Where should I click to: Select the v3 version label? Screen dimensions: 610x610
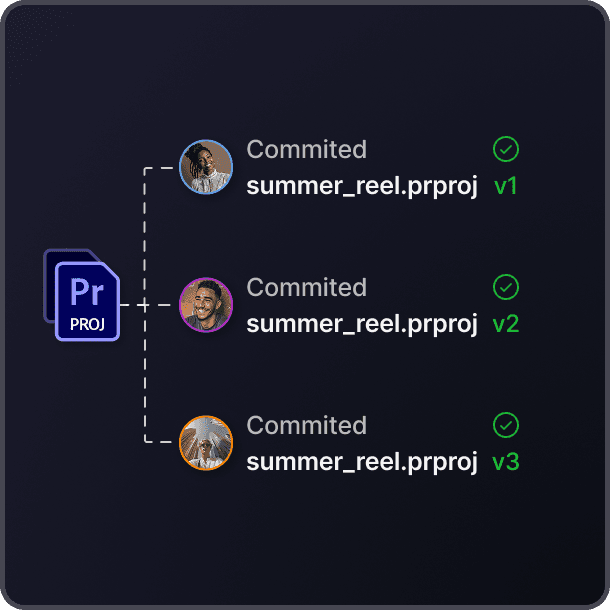506,462
